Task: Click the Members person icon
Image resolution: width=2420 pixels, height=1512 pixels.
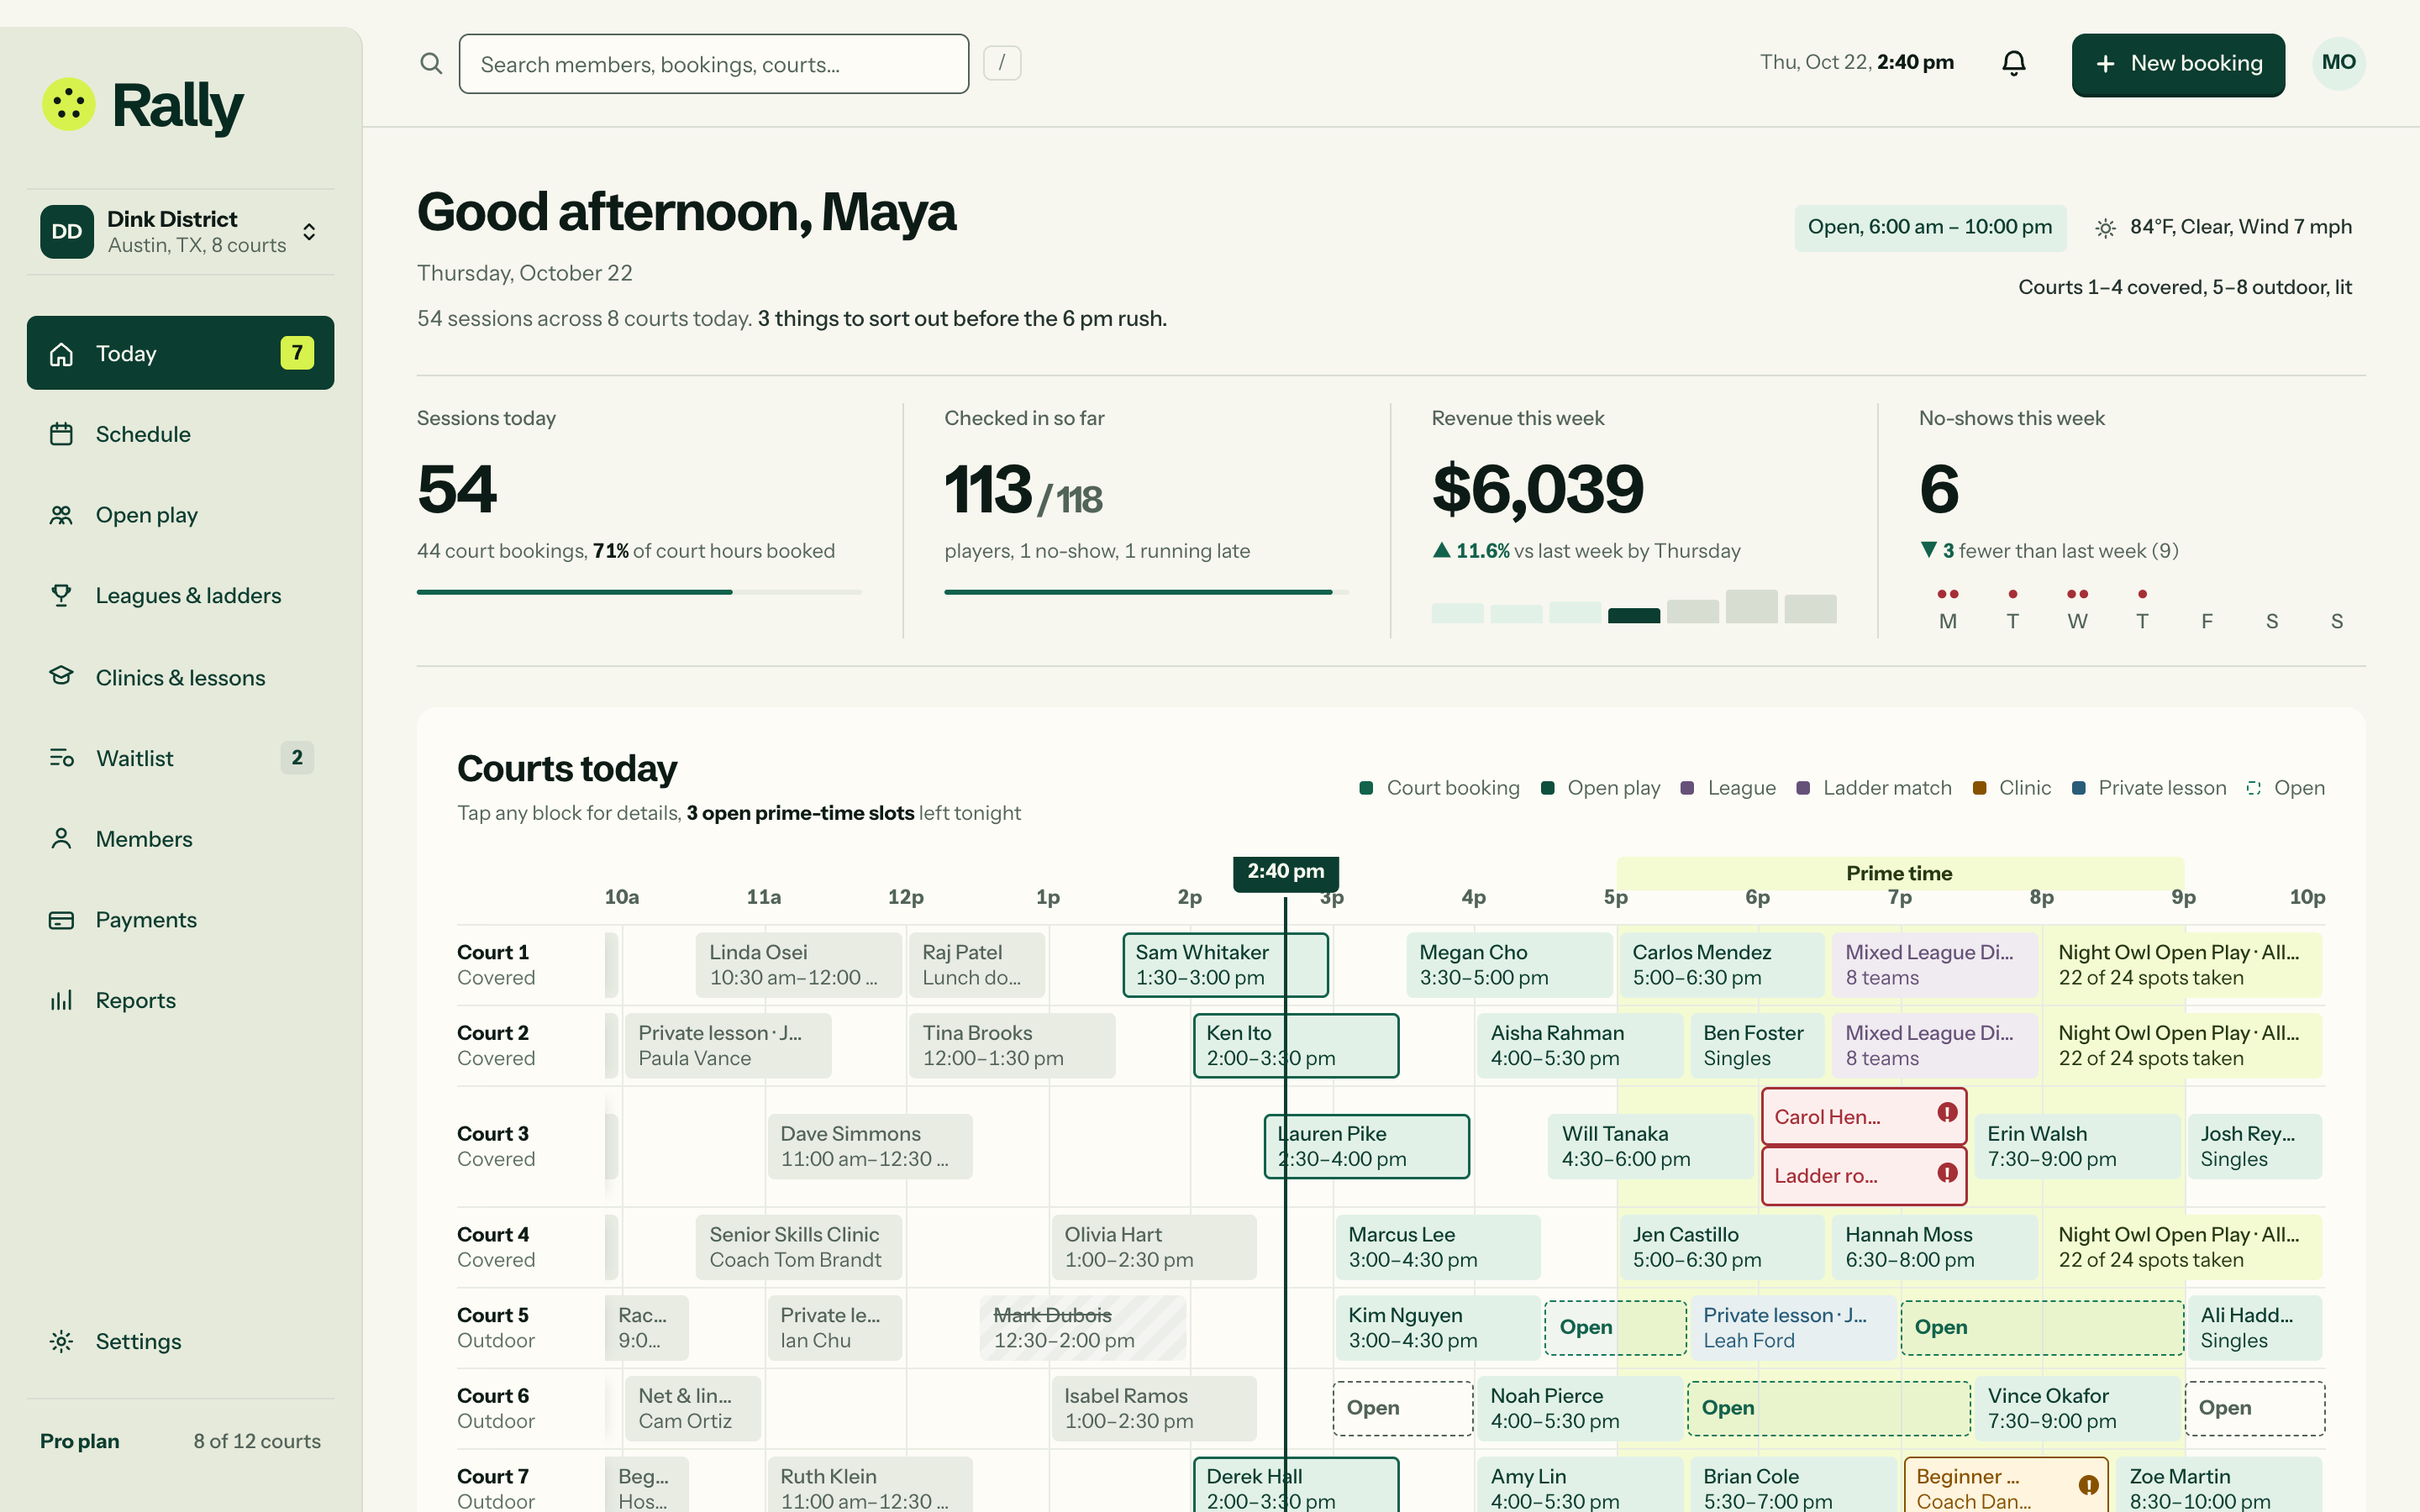Action: 61,839
